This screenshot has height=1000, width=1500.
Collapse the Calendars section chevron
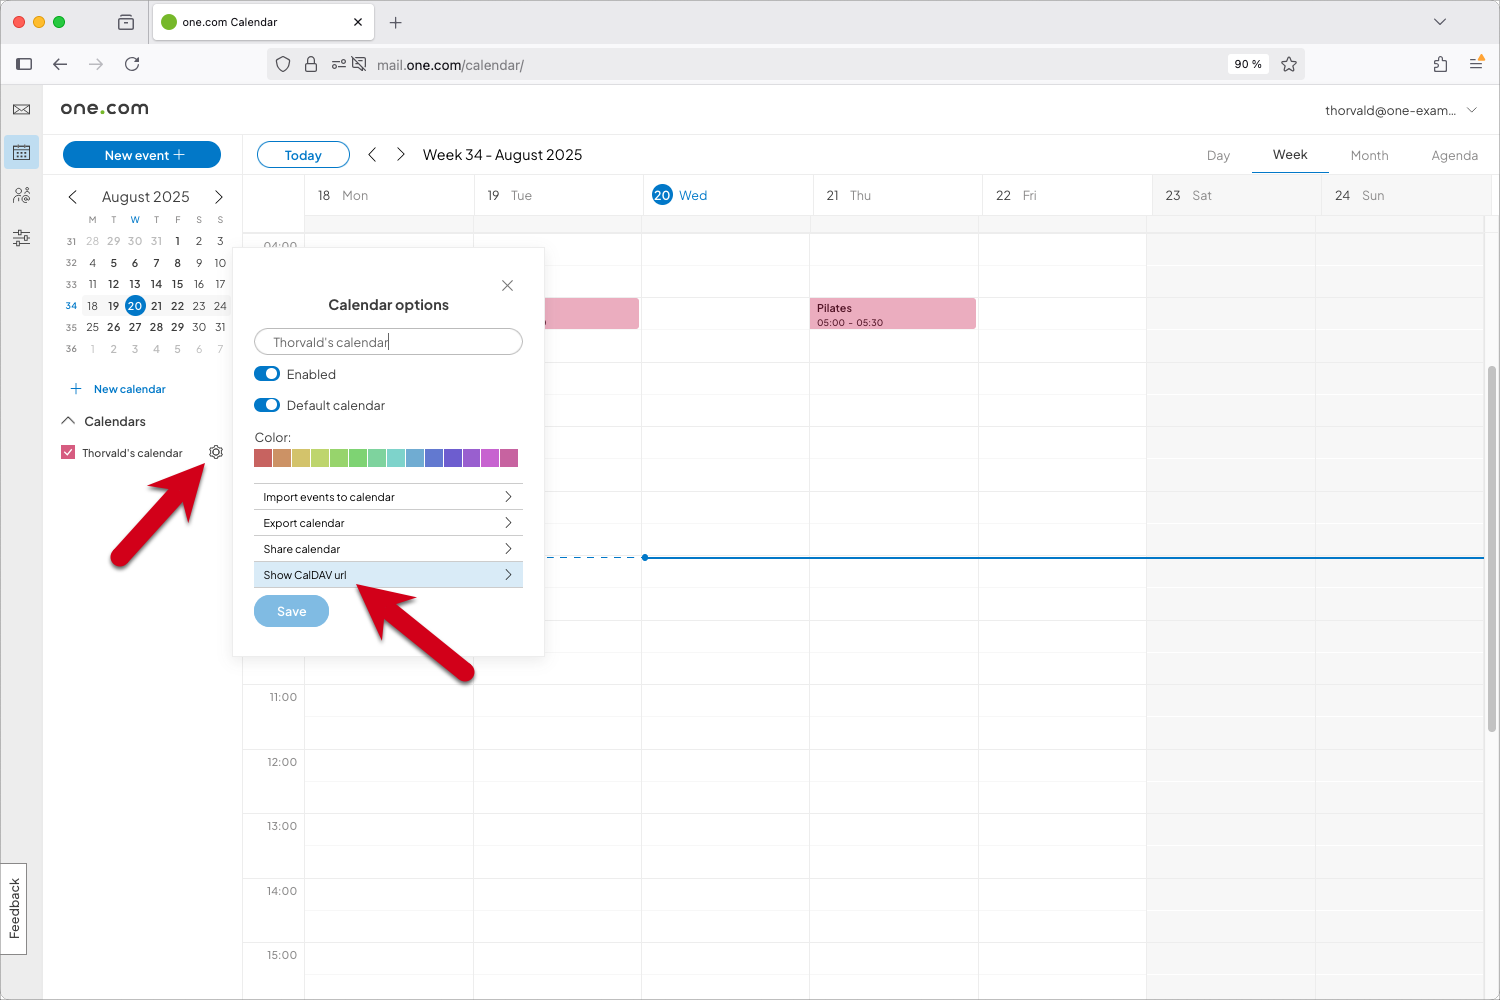point(68,421)
